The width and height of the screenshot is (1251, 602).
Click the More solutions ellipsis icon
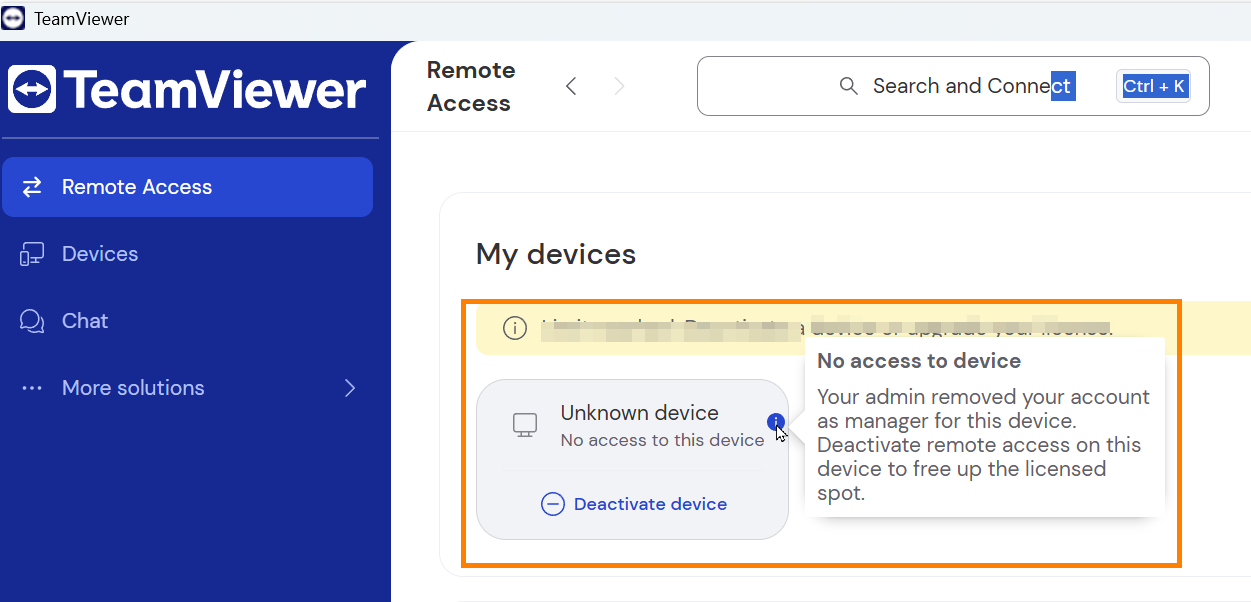point(32,388)
